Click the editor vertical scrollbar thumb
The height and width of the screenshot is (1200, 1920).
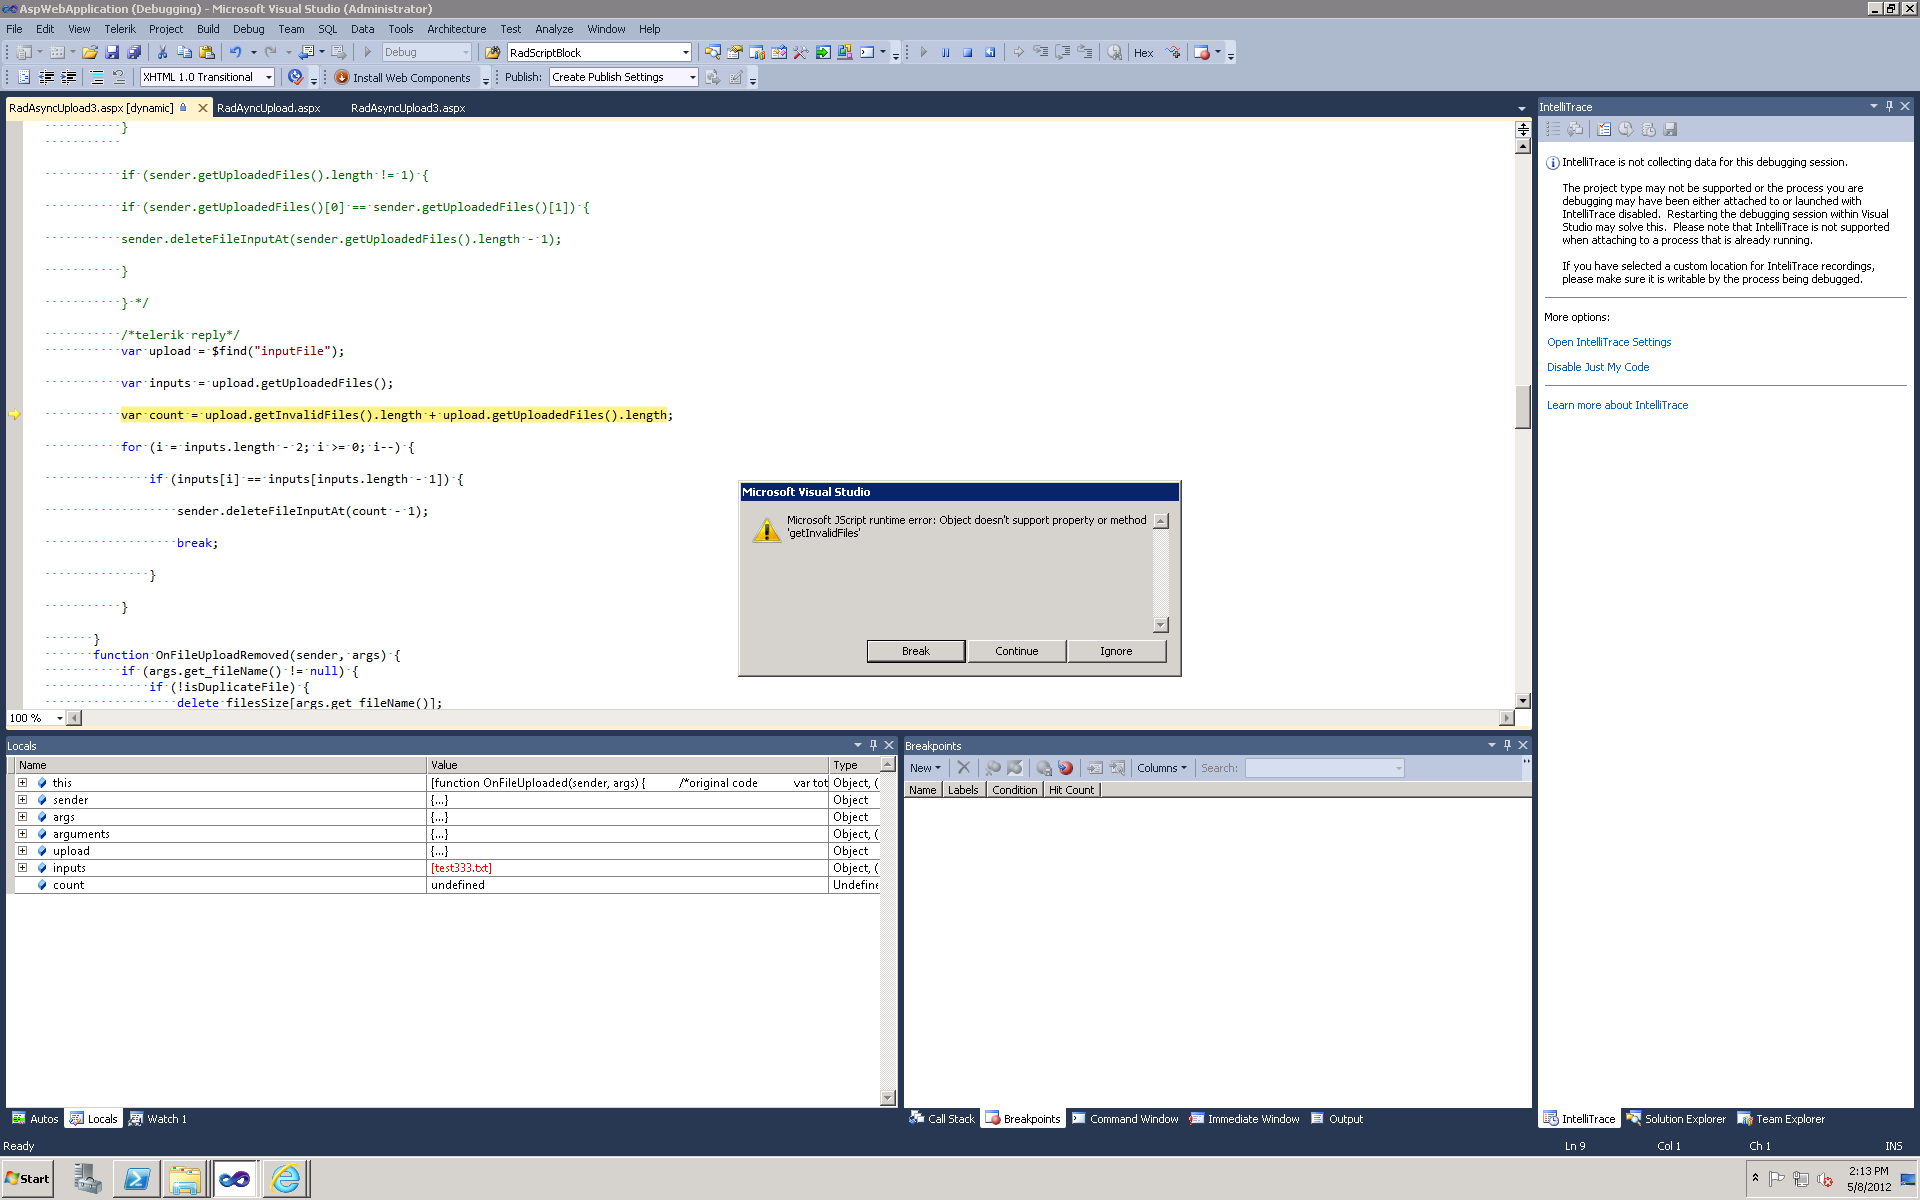coord(1522,405)
